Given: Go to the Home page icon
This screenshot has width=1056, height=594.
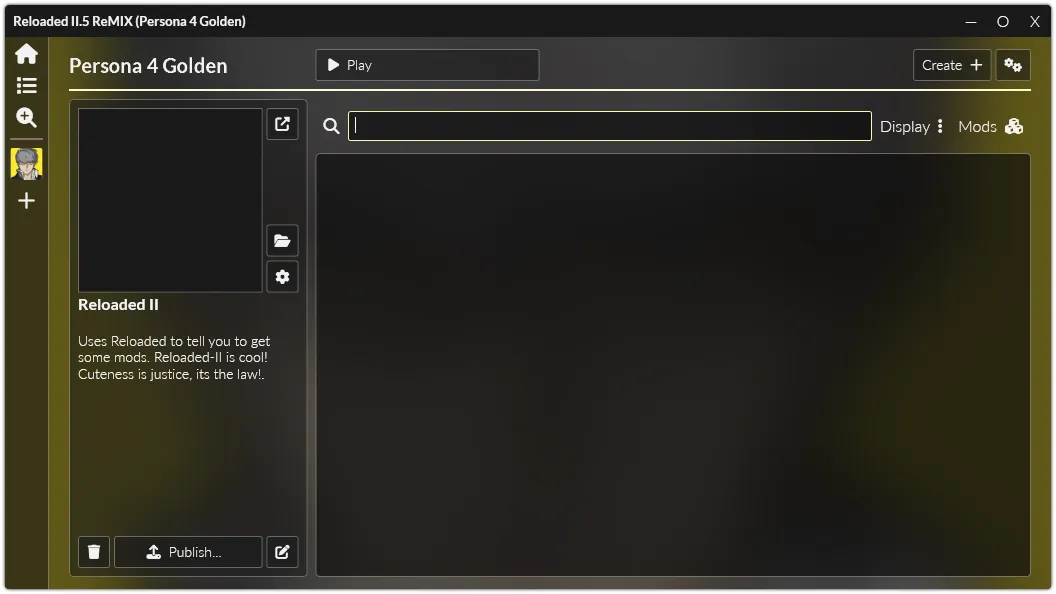Looking at the screenshot, I should click(x=26, y=54).
